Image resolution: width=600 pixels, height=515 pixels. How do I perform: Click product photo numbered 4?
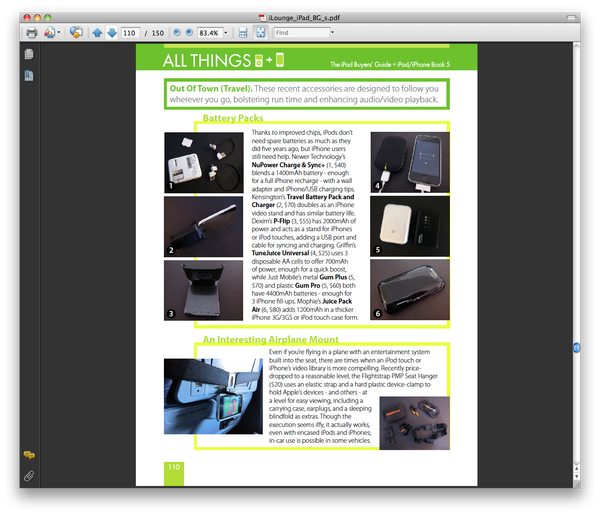(x=410, y=162)
